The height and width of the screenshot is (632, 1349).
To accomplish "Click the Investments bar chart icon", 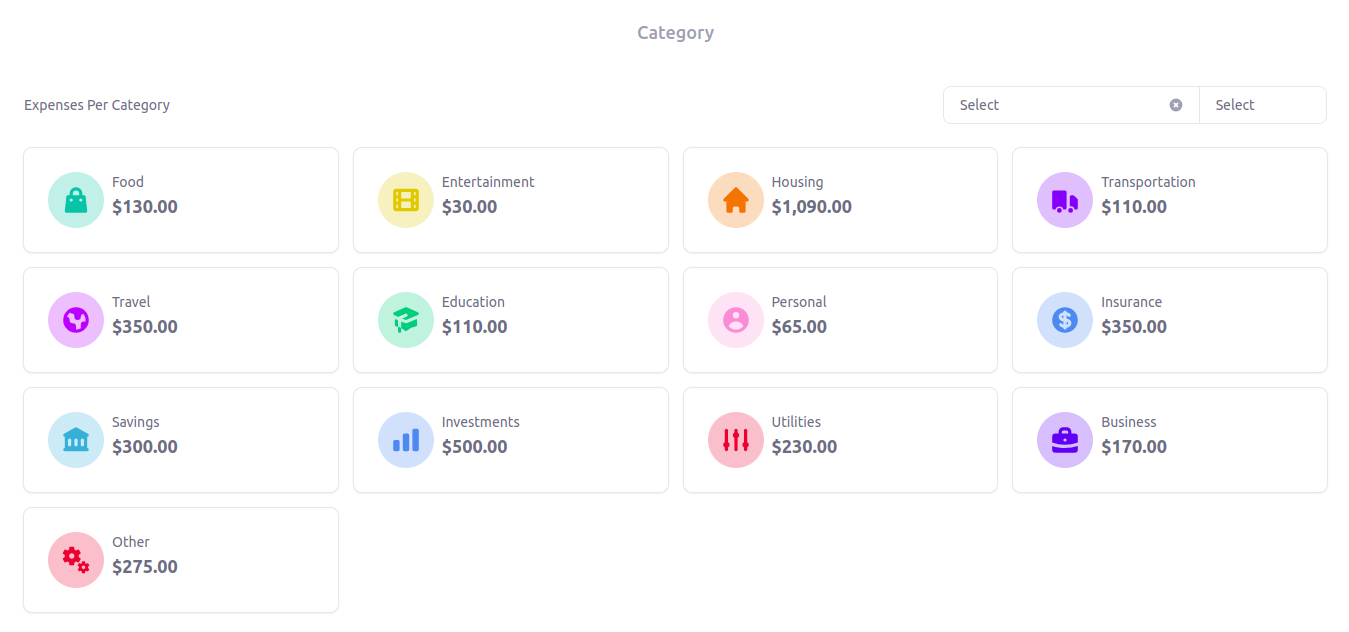I will pos(406,440).
